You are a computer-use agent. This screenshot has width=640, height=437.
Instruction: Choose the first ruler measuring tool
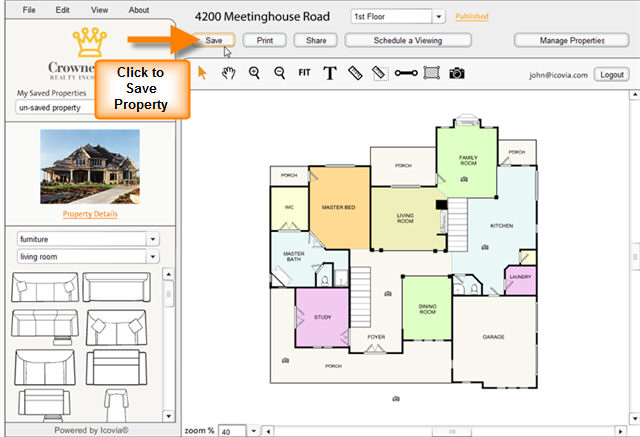click(355, 73)
